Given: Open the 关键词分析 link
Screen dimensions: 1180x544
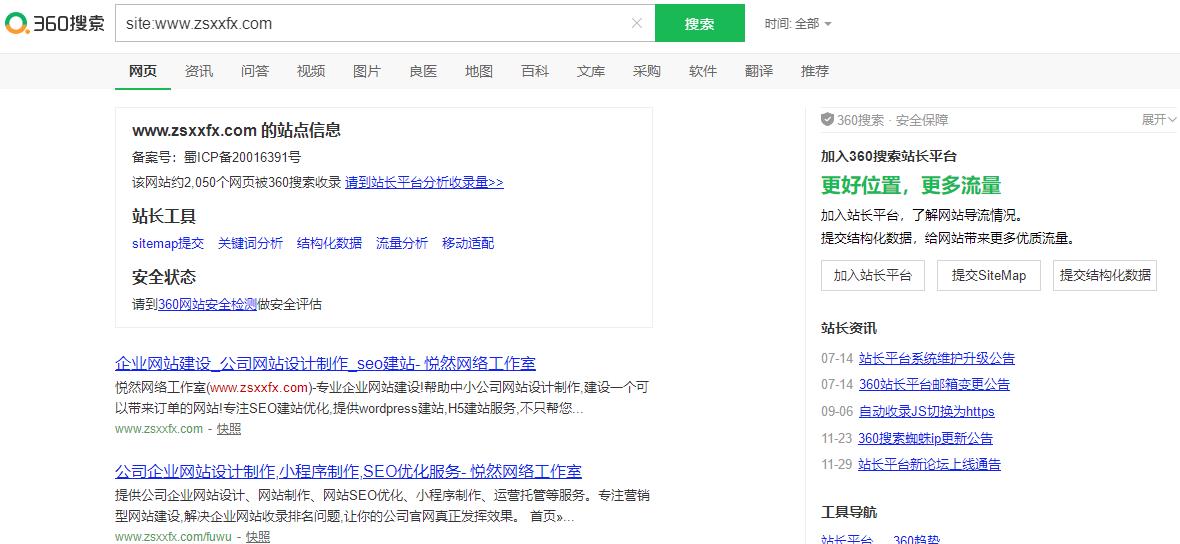Looking at the screenshot, I should pyautogui.click(x=251, y=243).
